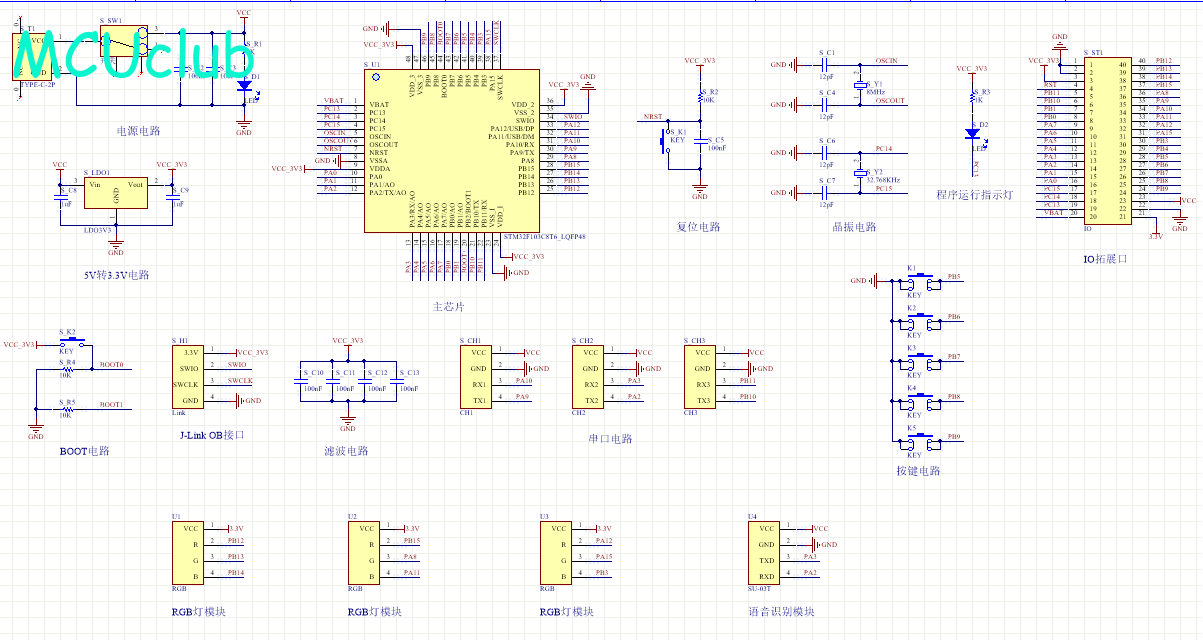Select the STM32F103C8T6 main chip symbol

451,150
